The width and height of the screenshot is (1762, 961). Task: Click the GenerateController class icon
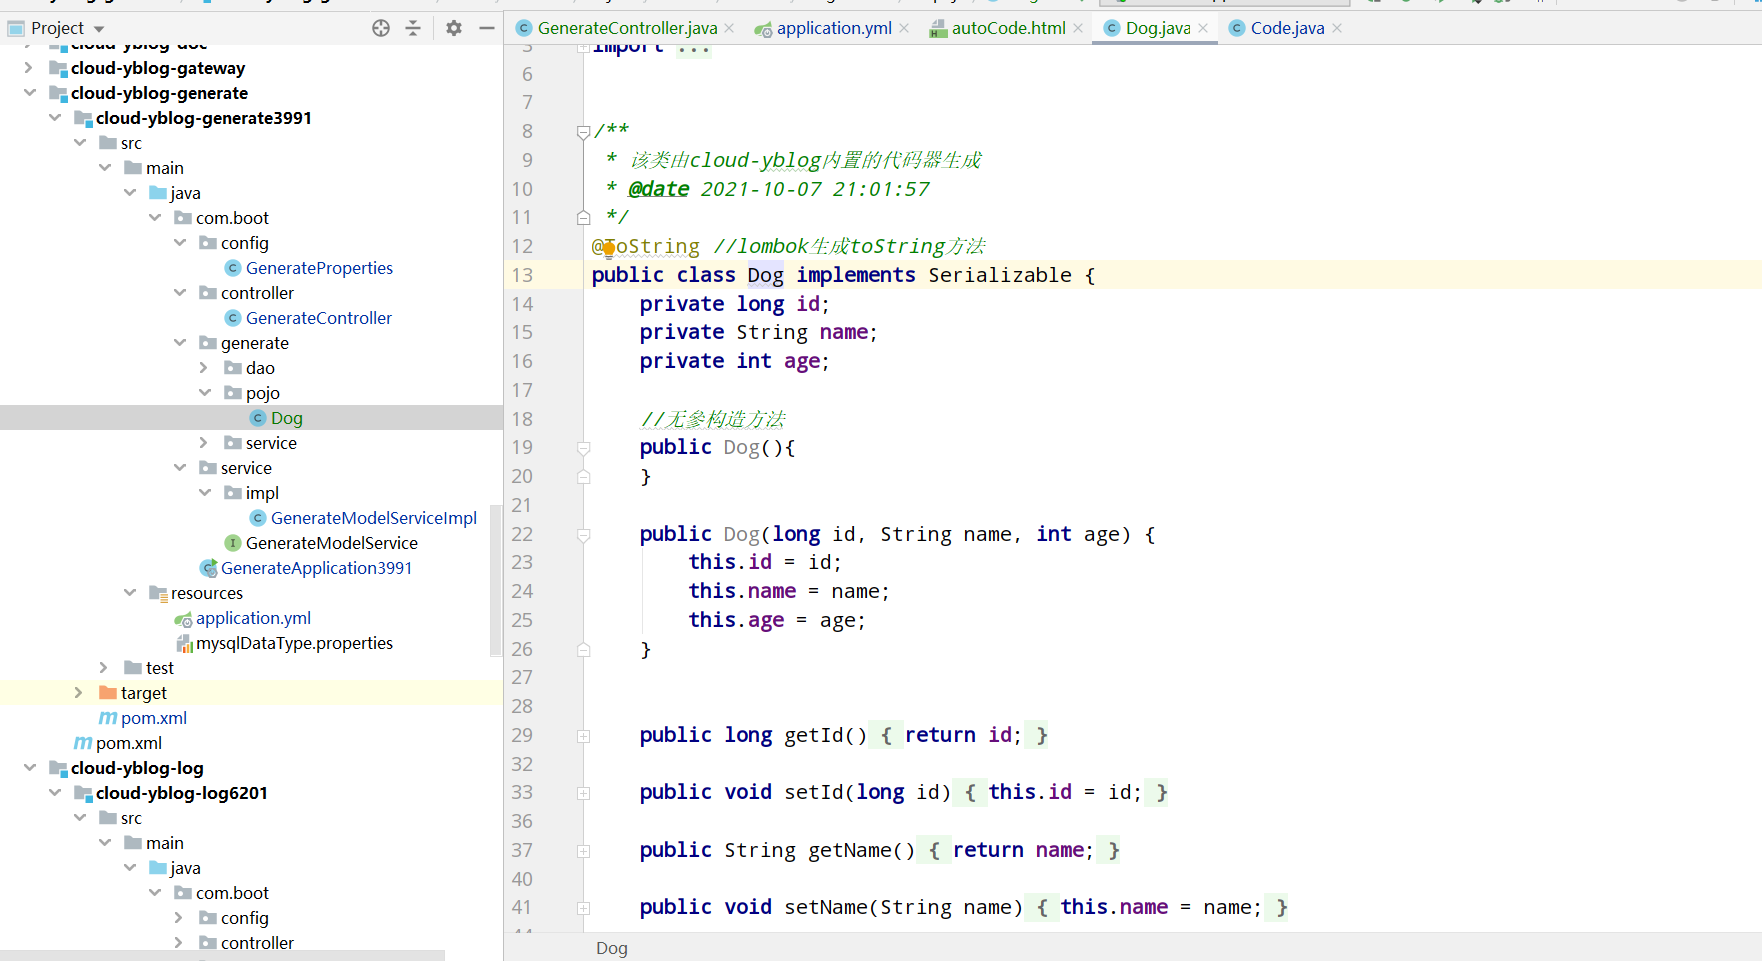click(x=233, y=318)
